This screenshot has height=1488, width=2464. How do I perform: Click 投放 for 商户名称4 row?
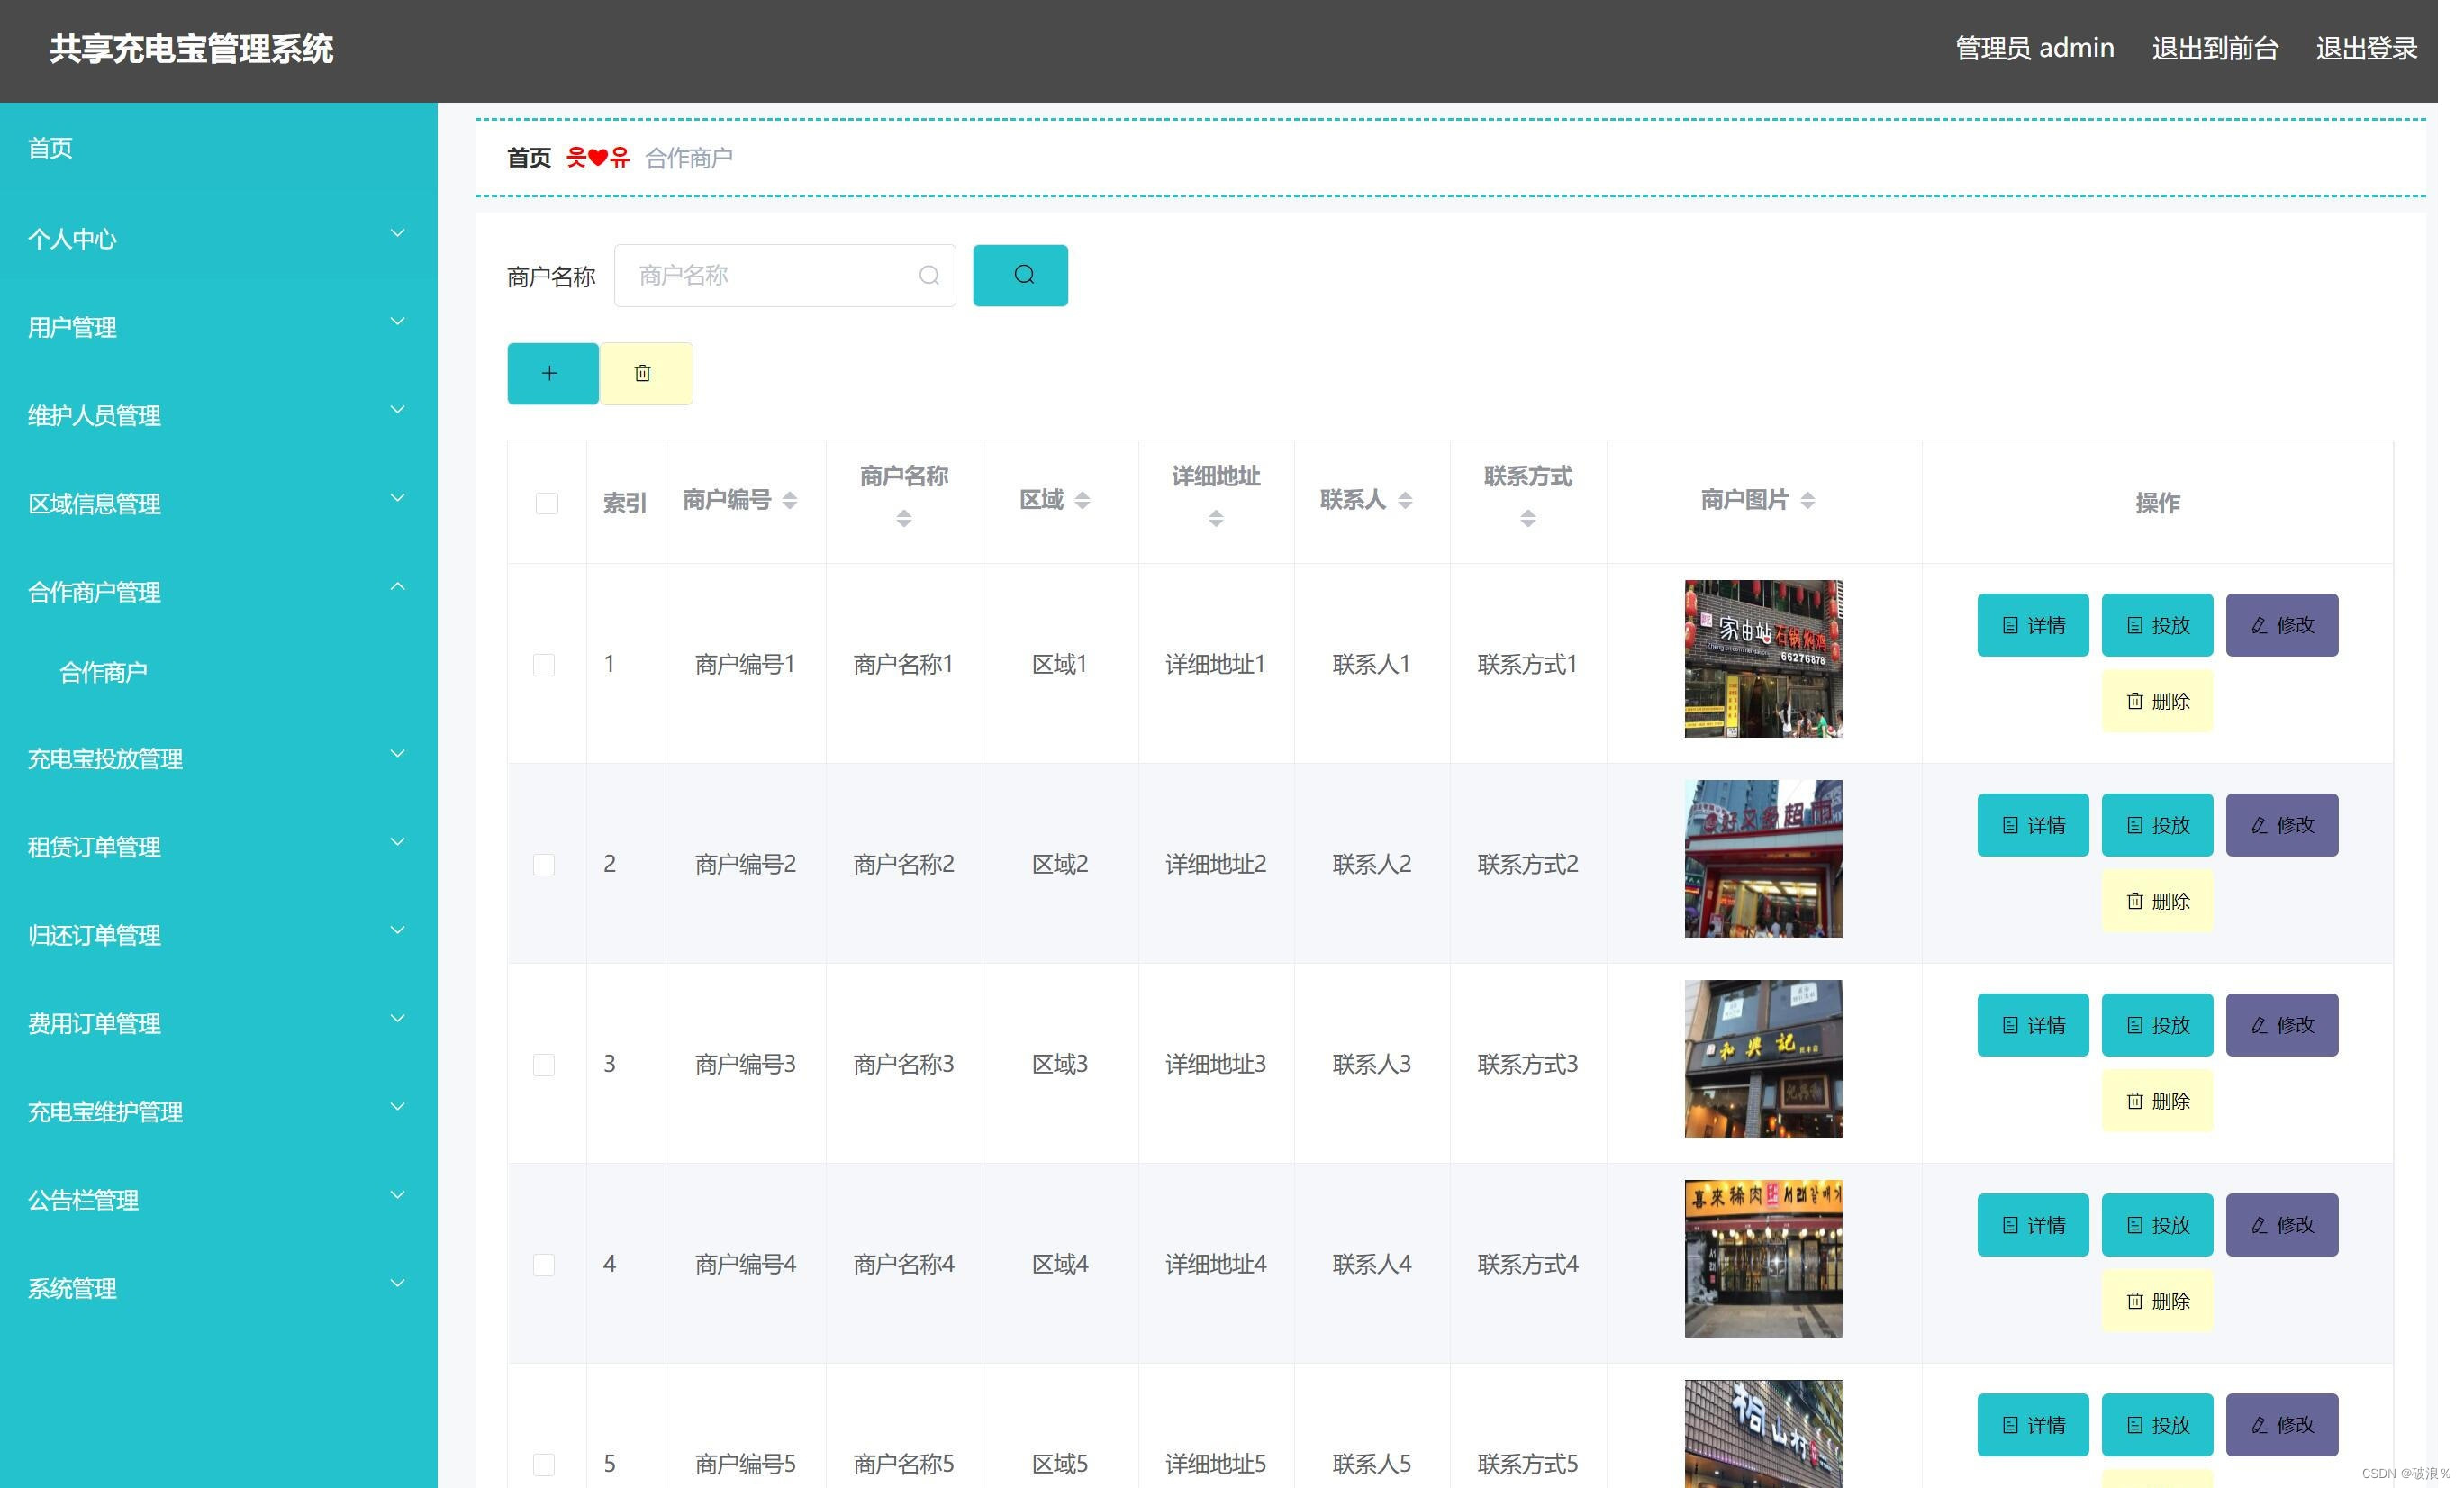pos(2157,1225)
